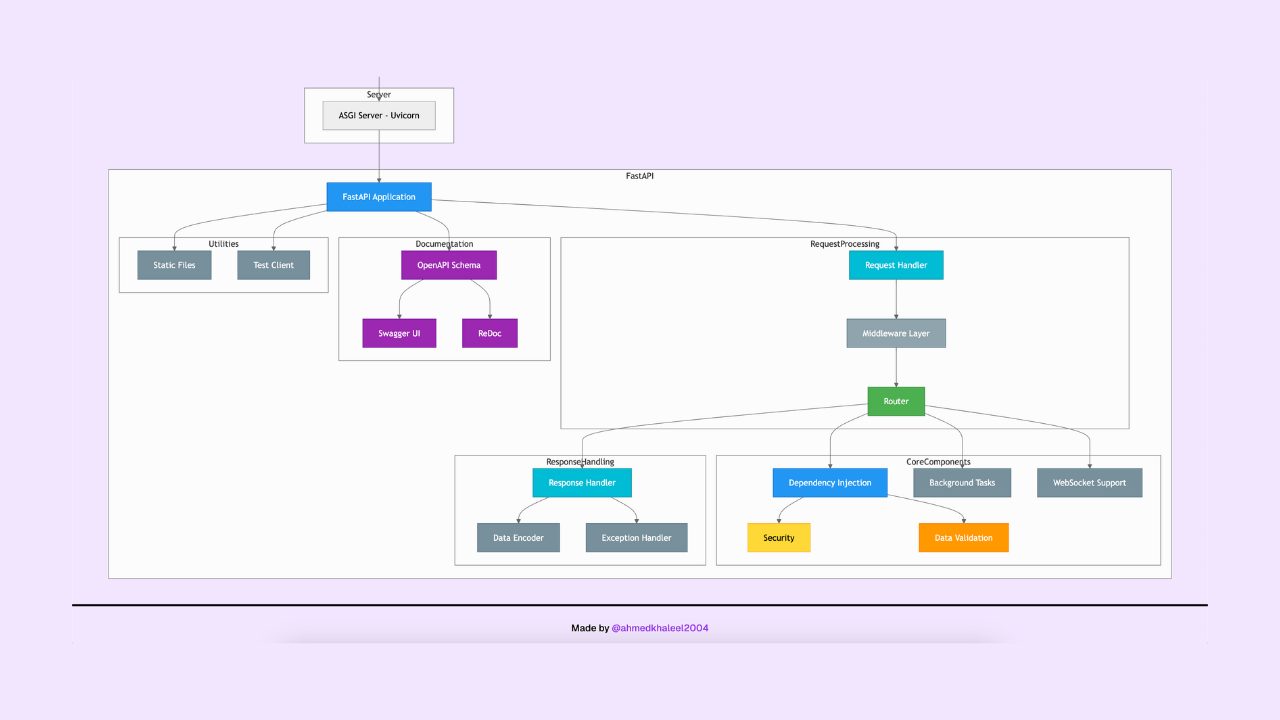
Task: Open the Swagger UI node
Action: [399, 332]
